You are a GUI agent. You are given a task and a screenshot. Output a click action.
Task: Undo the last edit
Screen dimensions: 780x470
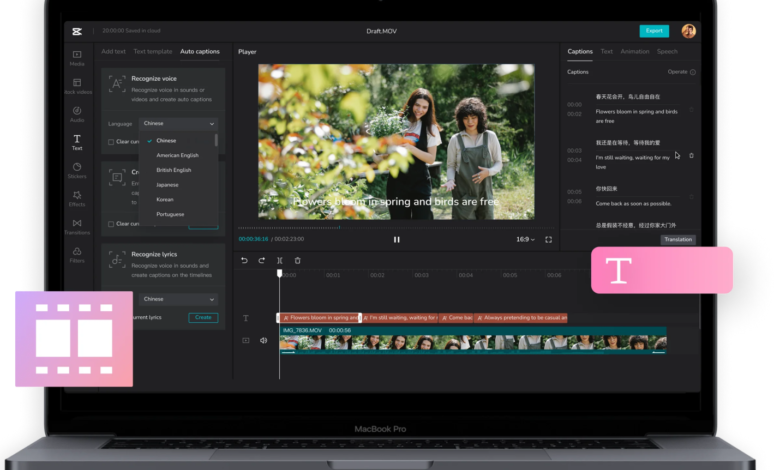244,260
